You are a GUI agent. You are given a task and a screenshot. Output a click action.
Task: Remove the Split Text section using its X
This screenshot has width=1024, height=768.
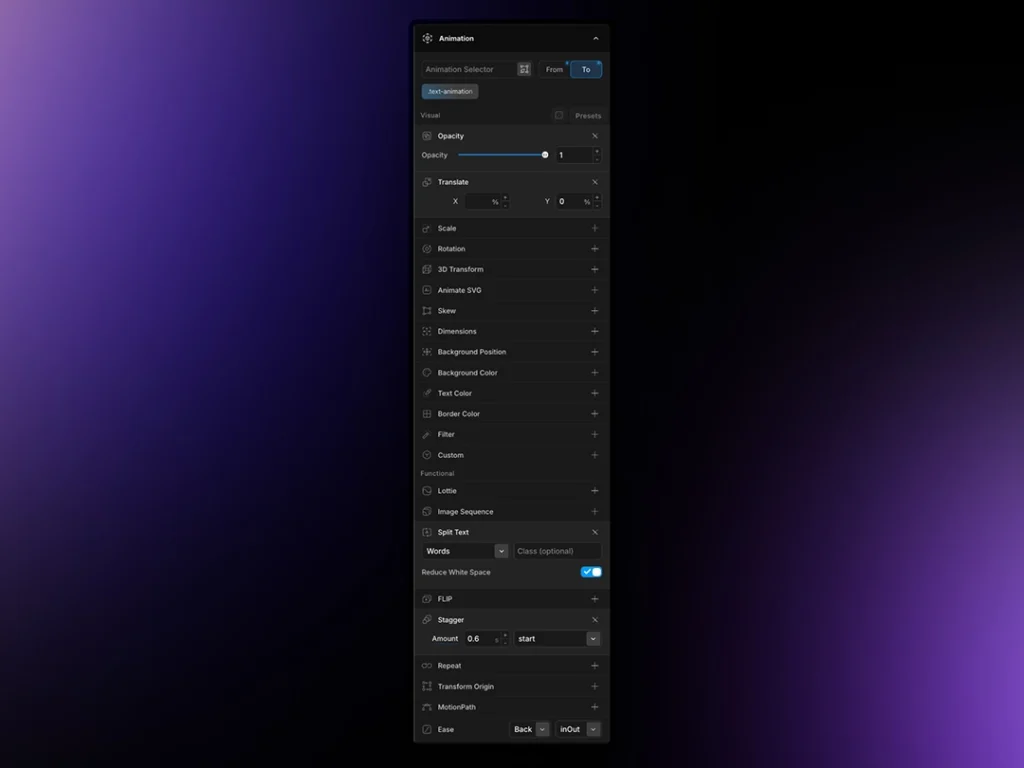[595, 532]
